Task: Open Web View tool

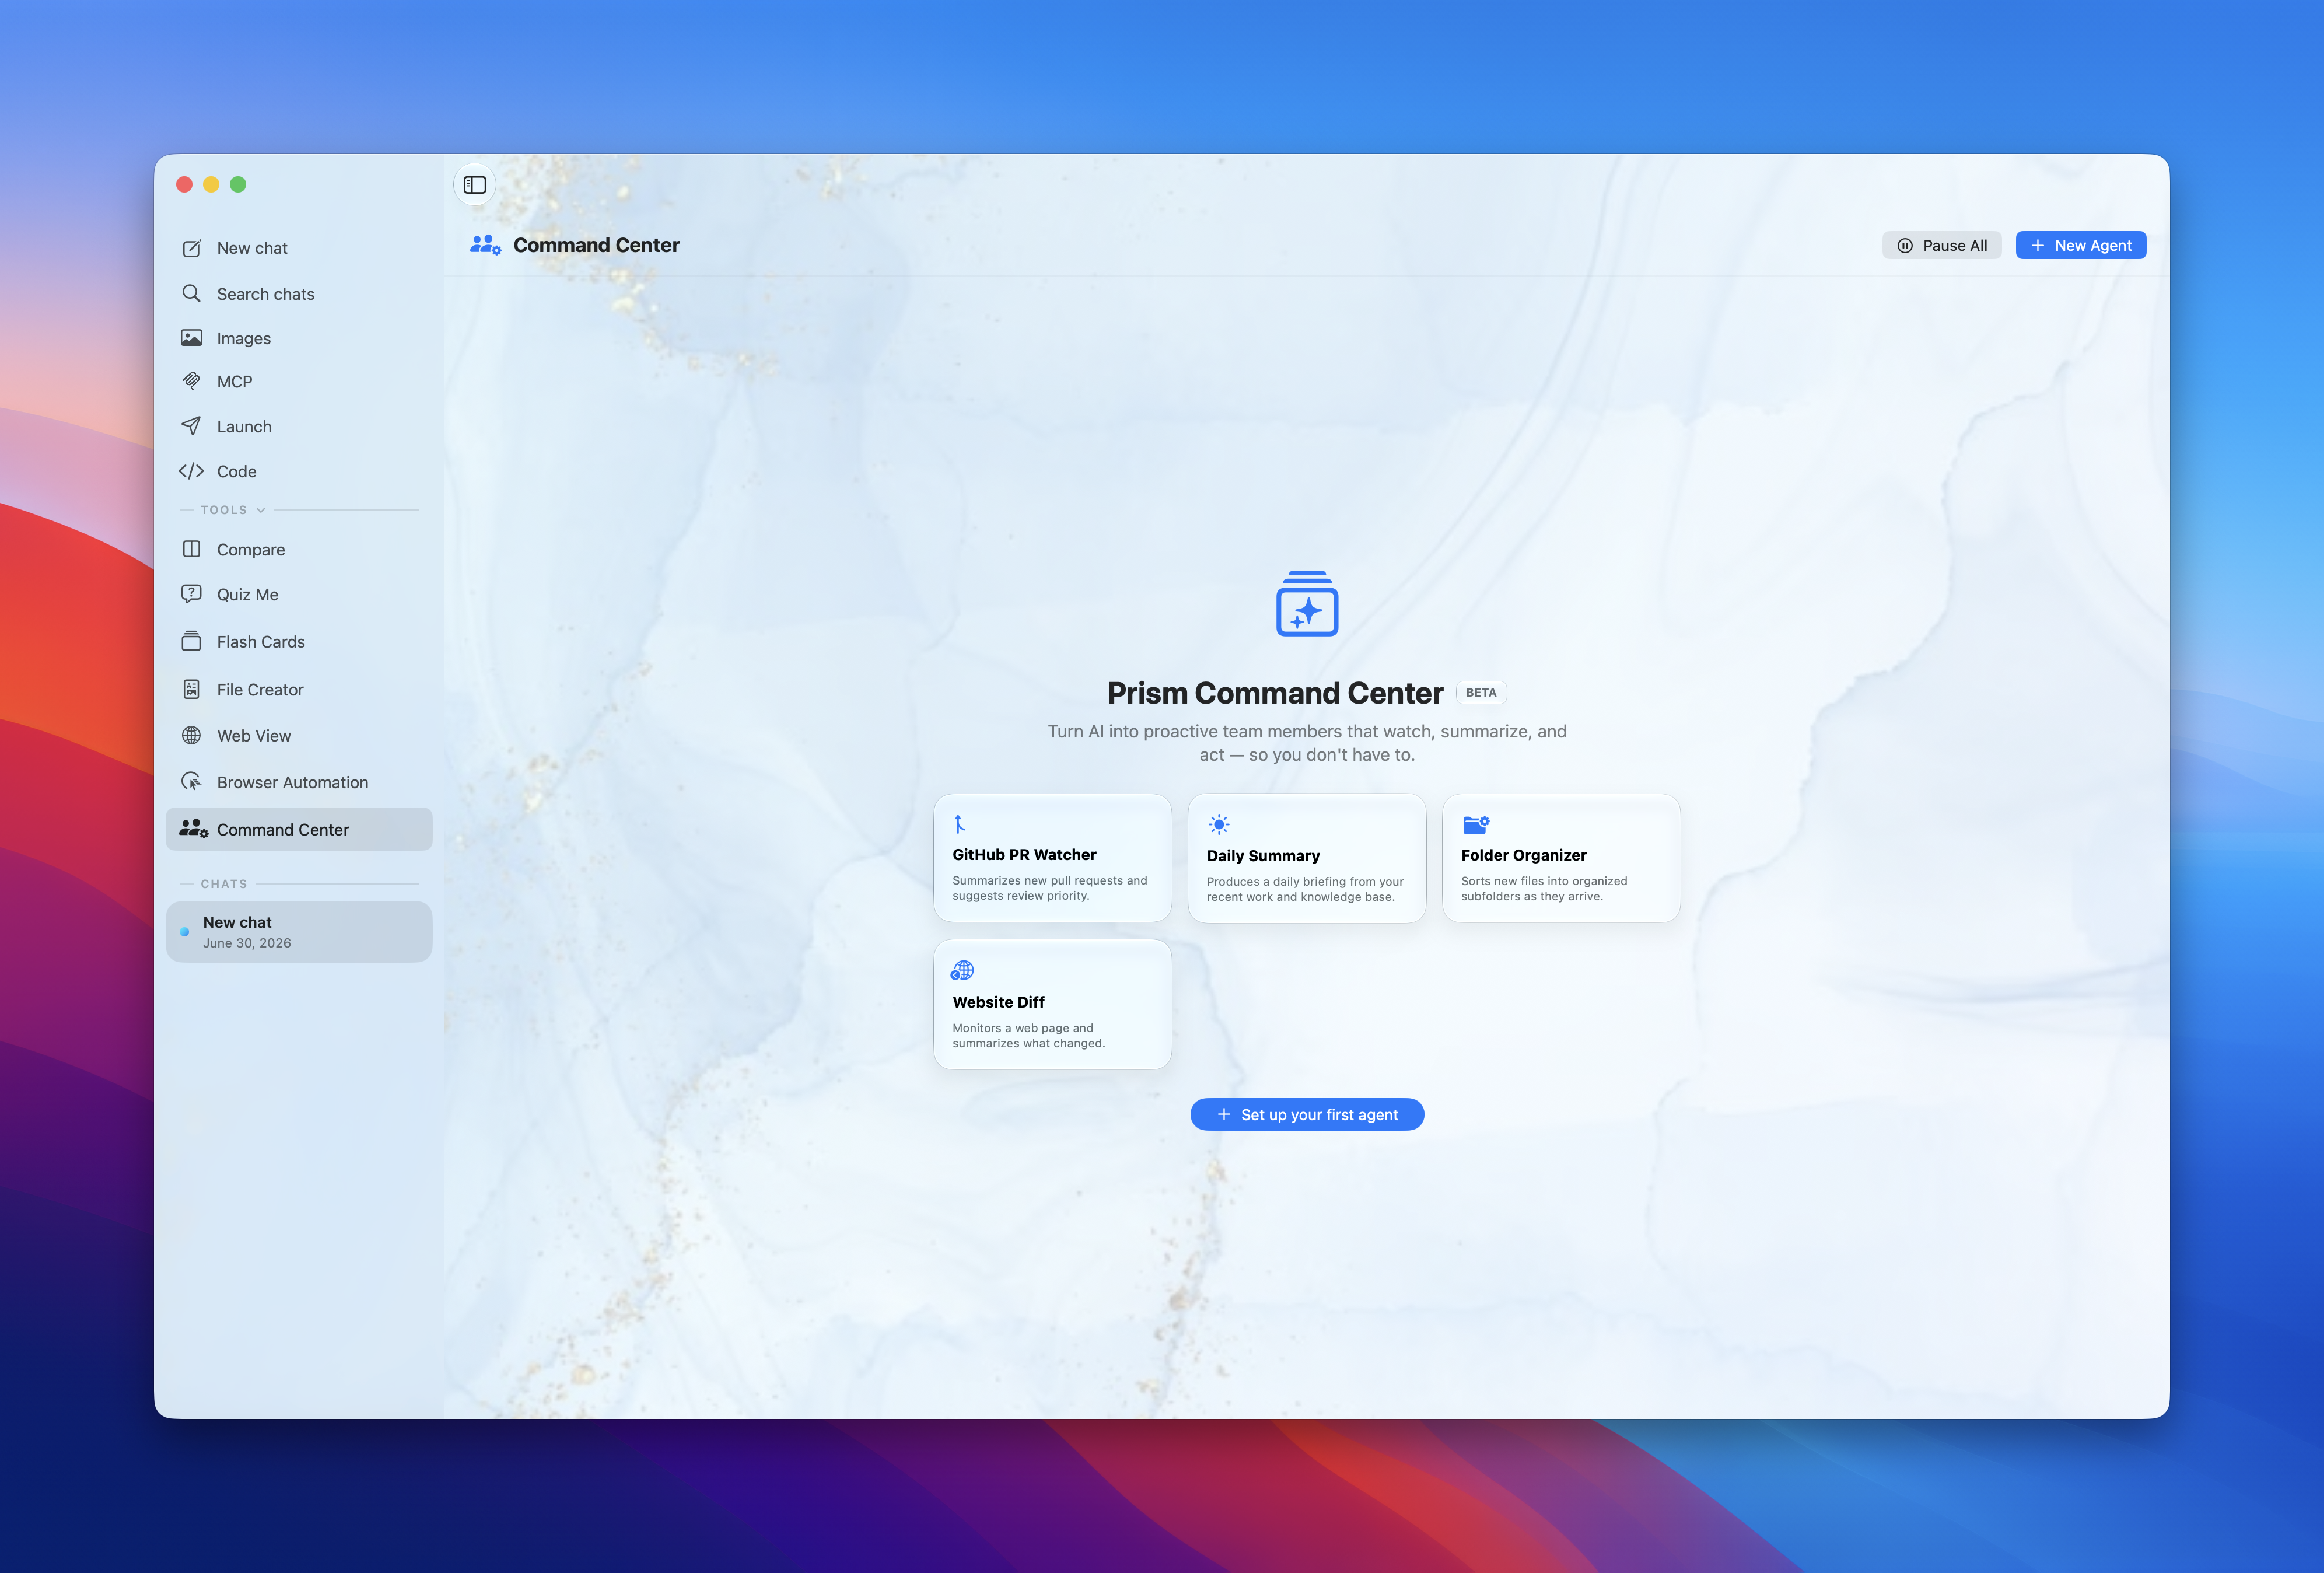Action: pos(299,735)
